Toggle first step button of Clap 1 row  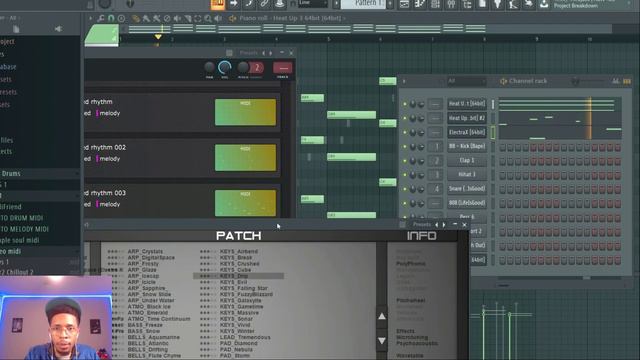click(x=502, y=161)
